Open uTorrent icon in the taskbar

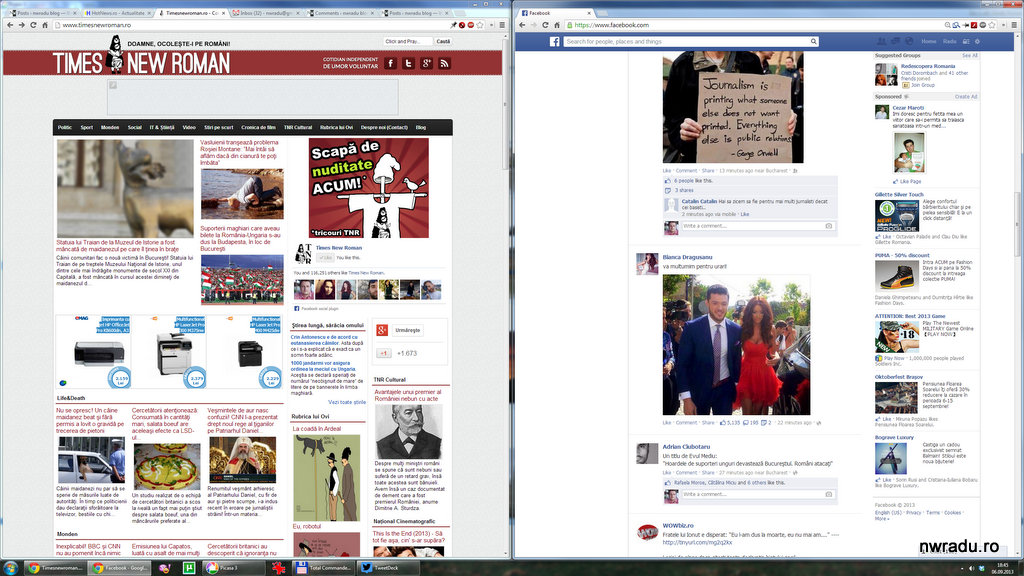pos(189,568)
